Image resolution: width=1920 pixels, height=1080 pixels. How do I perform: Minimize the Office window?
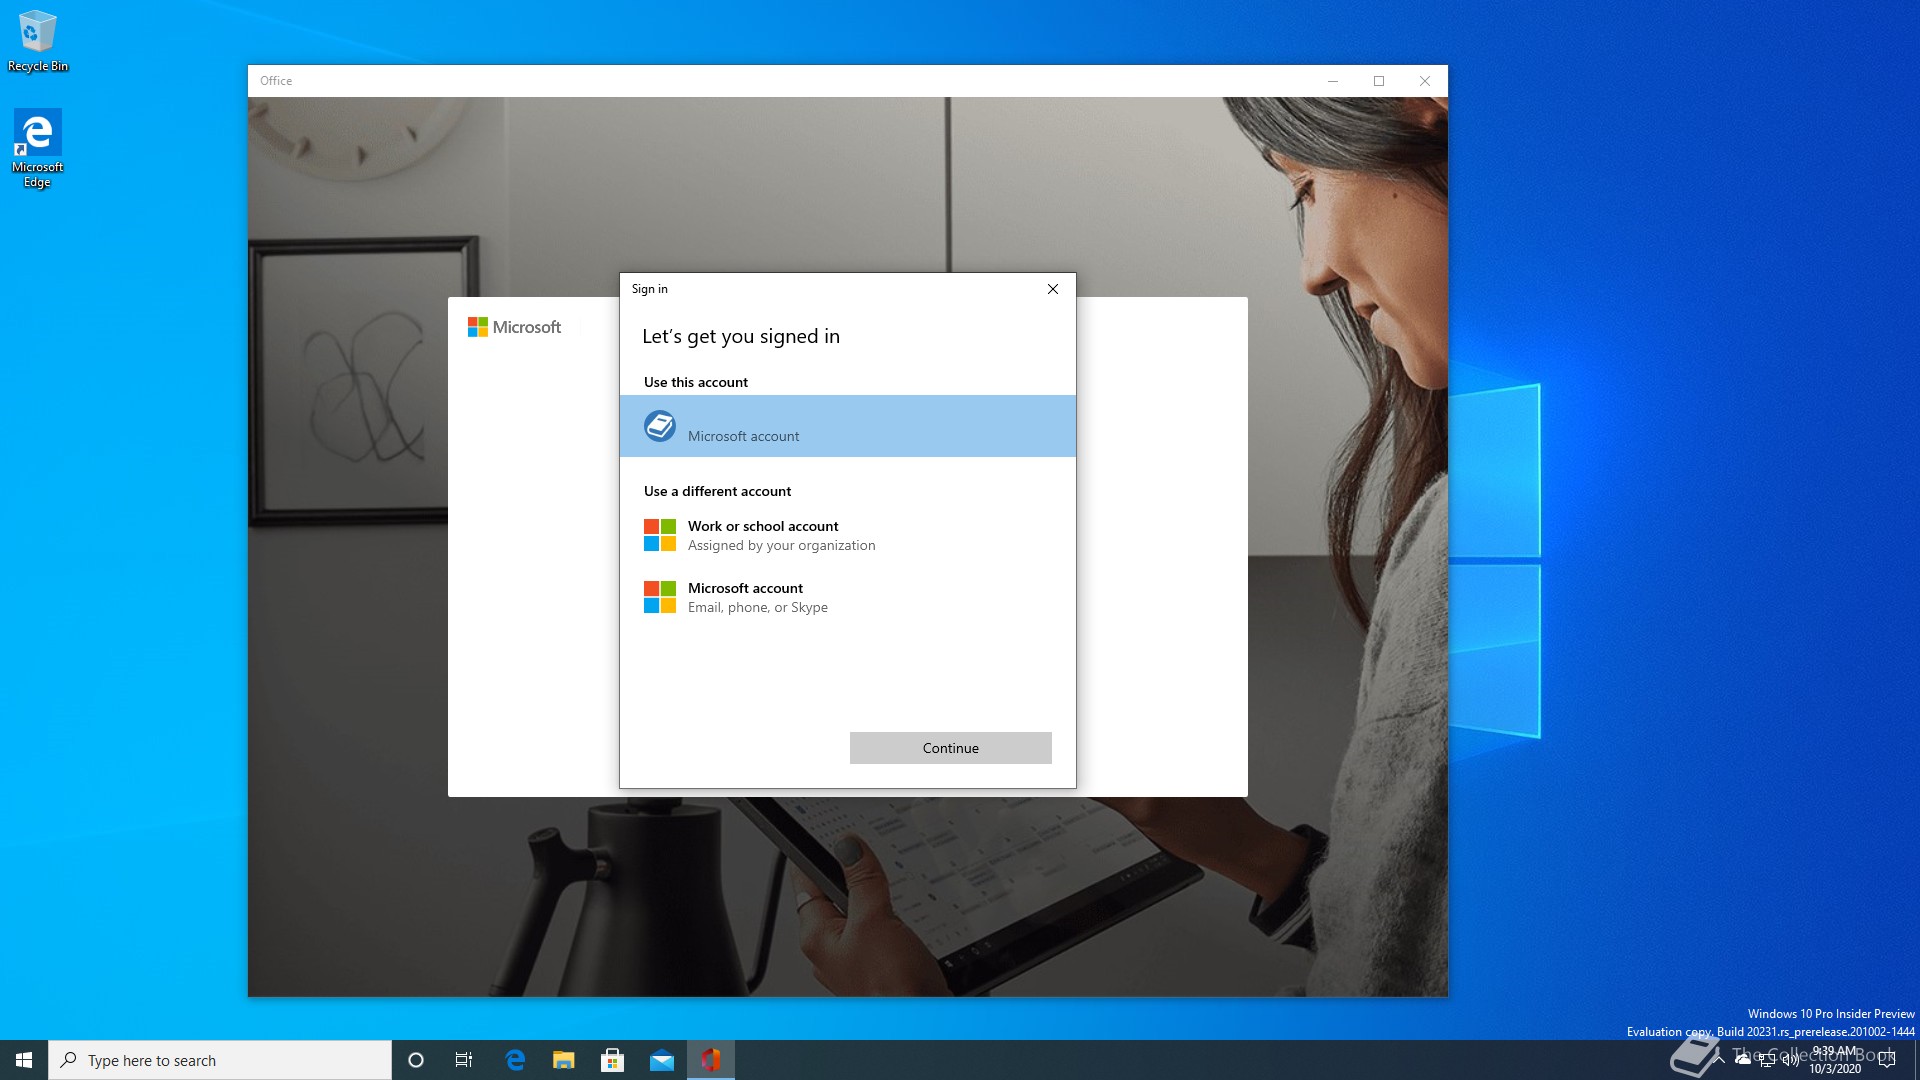pyautogui.click(x=1332, y=81)
